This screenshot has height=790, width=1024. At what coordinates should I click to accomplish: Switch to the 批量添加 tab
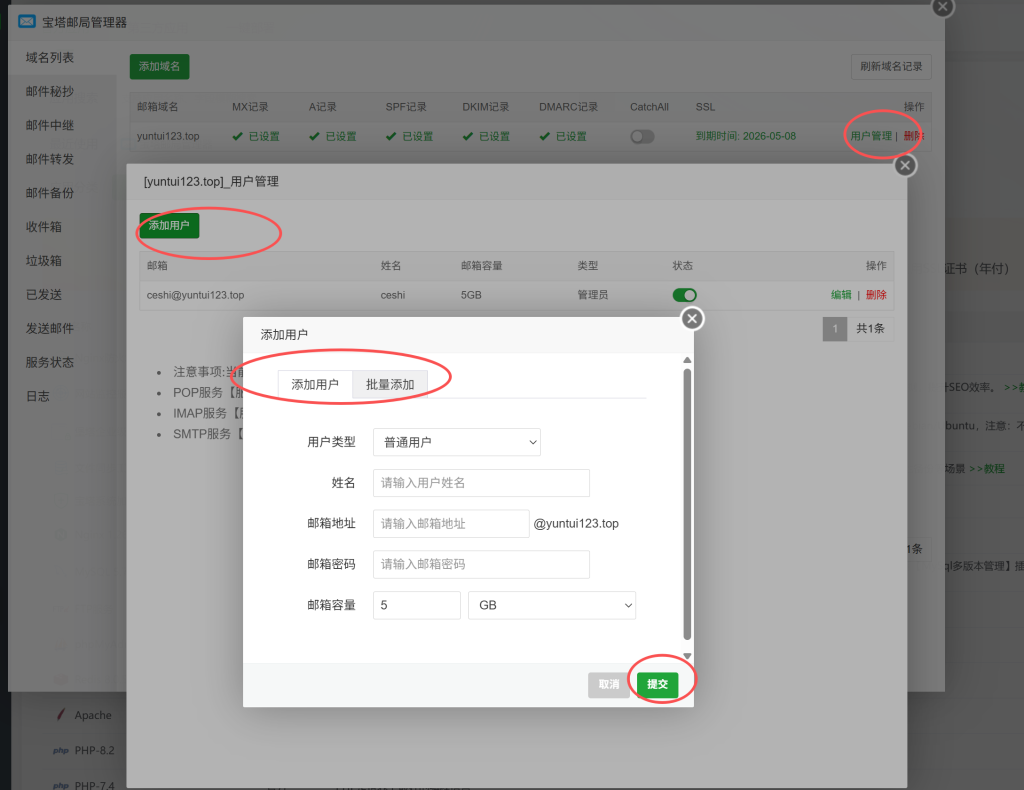pos(390,384)
